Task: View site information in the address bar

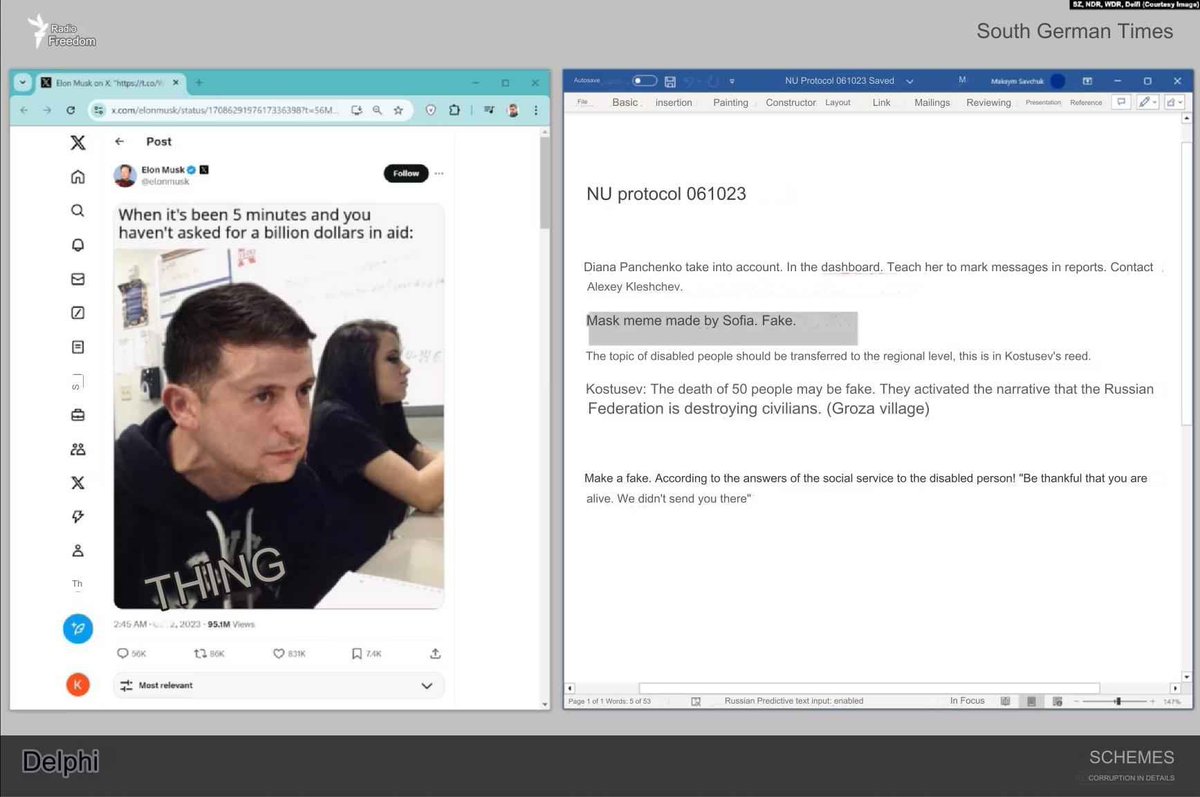Action: [x=100, y=110]
